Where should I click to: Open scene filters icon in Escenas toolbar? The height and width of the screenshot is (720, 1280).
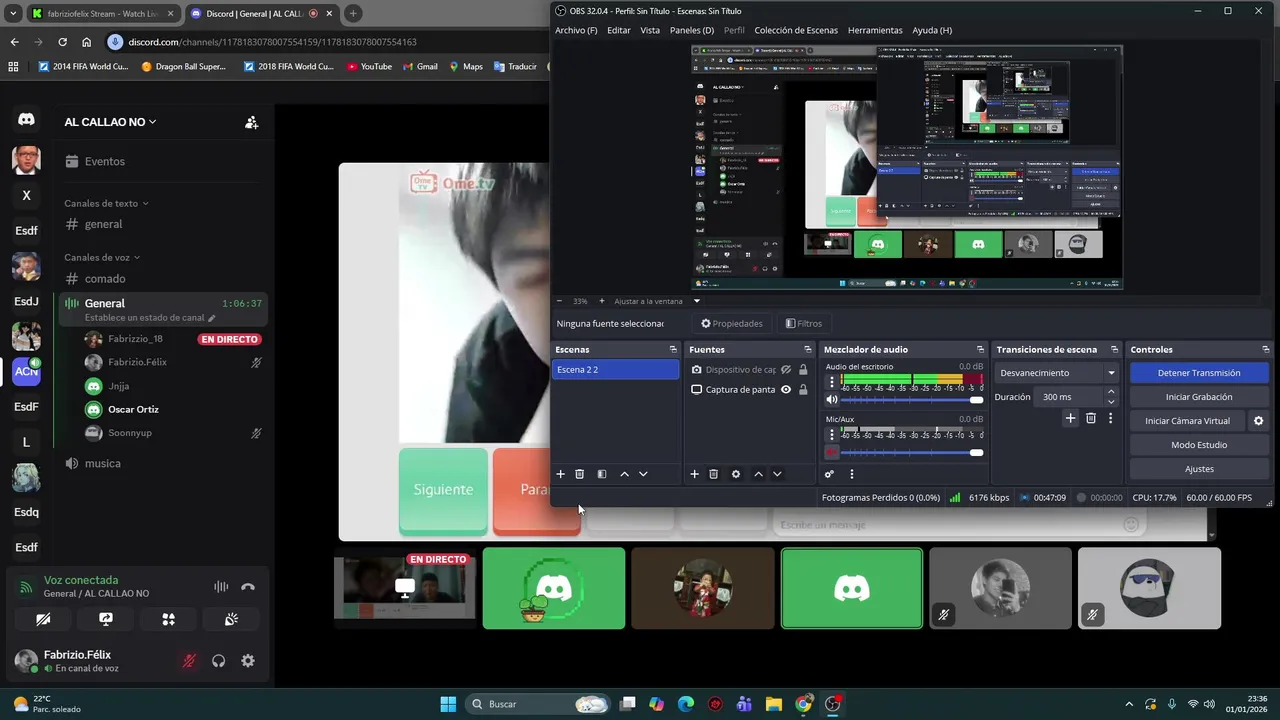click(x=602, y=474)
